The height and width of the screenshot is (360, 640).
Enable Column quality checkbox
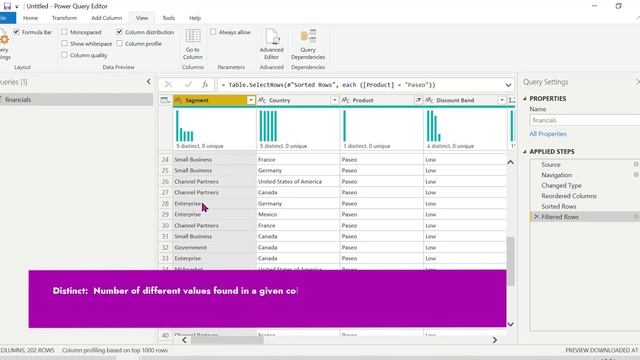[x=64, y=55]
